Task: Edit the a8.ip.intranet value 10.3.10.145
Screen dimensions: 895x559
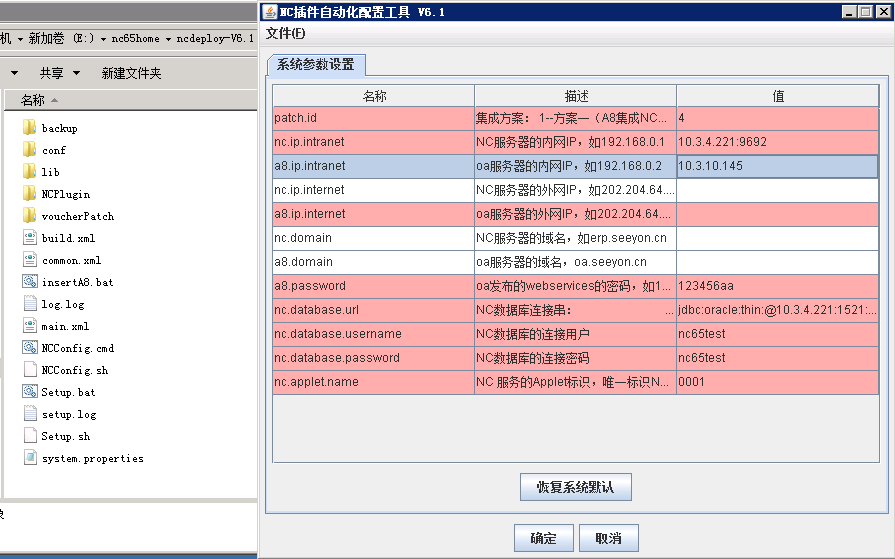Action: coord(777,166)
